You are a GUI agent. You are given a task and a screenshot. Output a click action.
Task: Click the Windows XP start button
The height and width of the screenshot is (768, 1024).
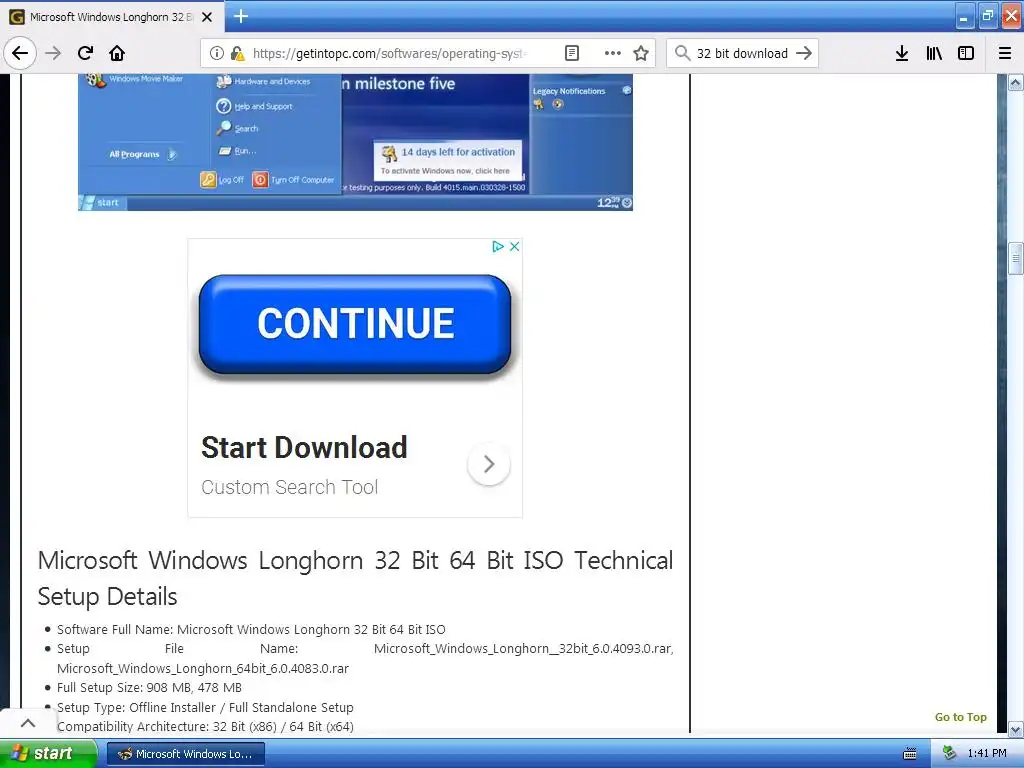click(48, 753)
